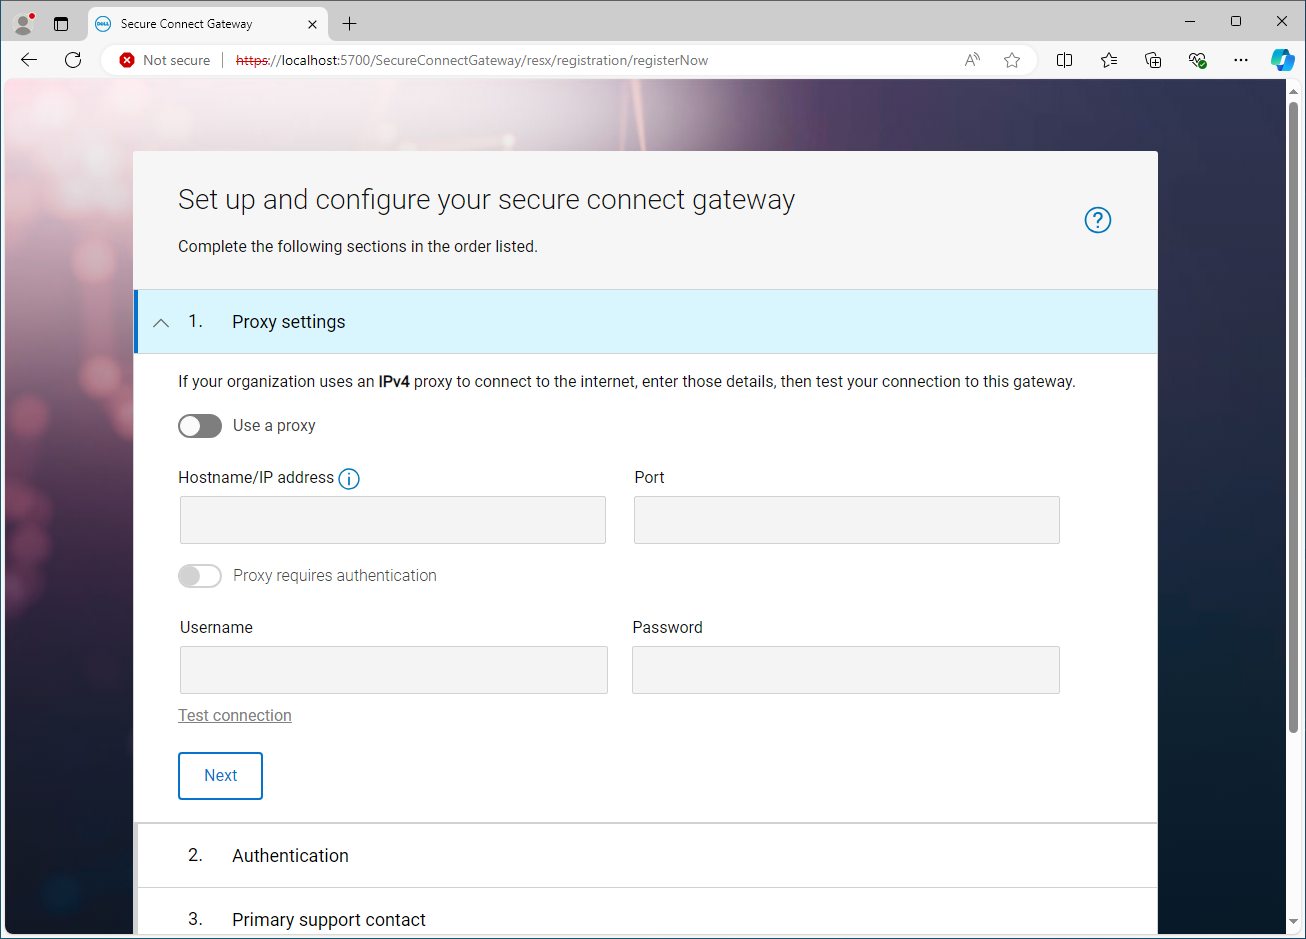Click the Next button
The width and height of the screenshot is (1306, 939).
(x=220, y=775)
